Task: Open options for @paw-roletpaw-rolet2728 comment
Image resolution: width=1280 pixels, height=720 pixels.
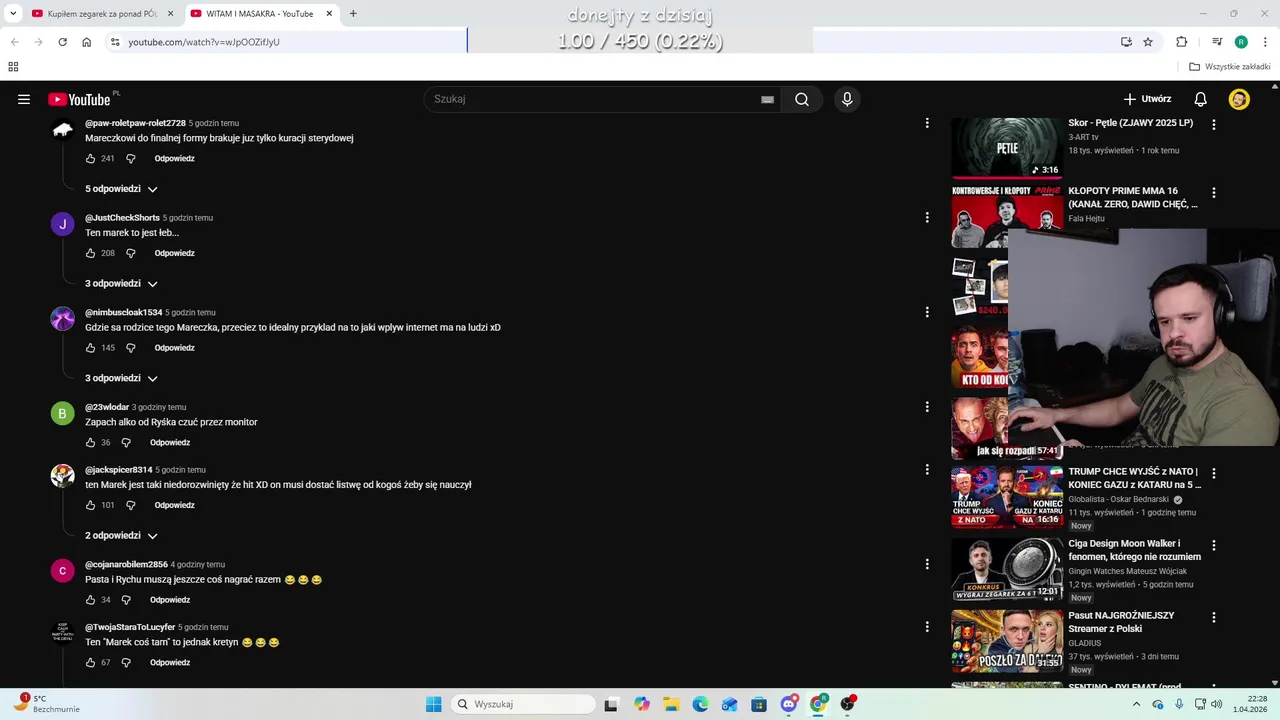Action: (x=927, y=123)
